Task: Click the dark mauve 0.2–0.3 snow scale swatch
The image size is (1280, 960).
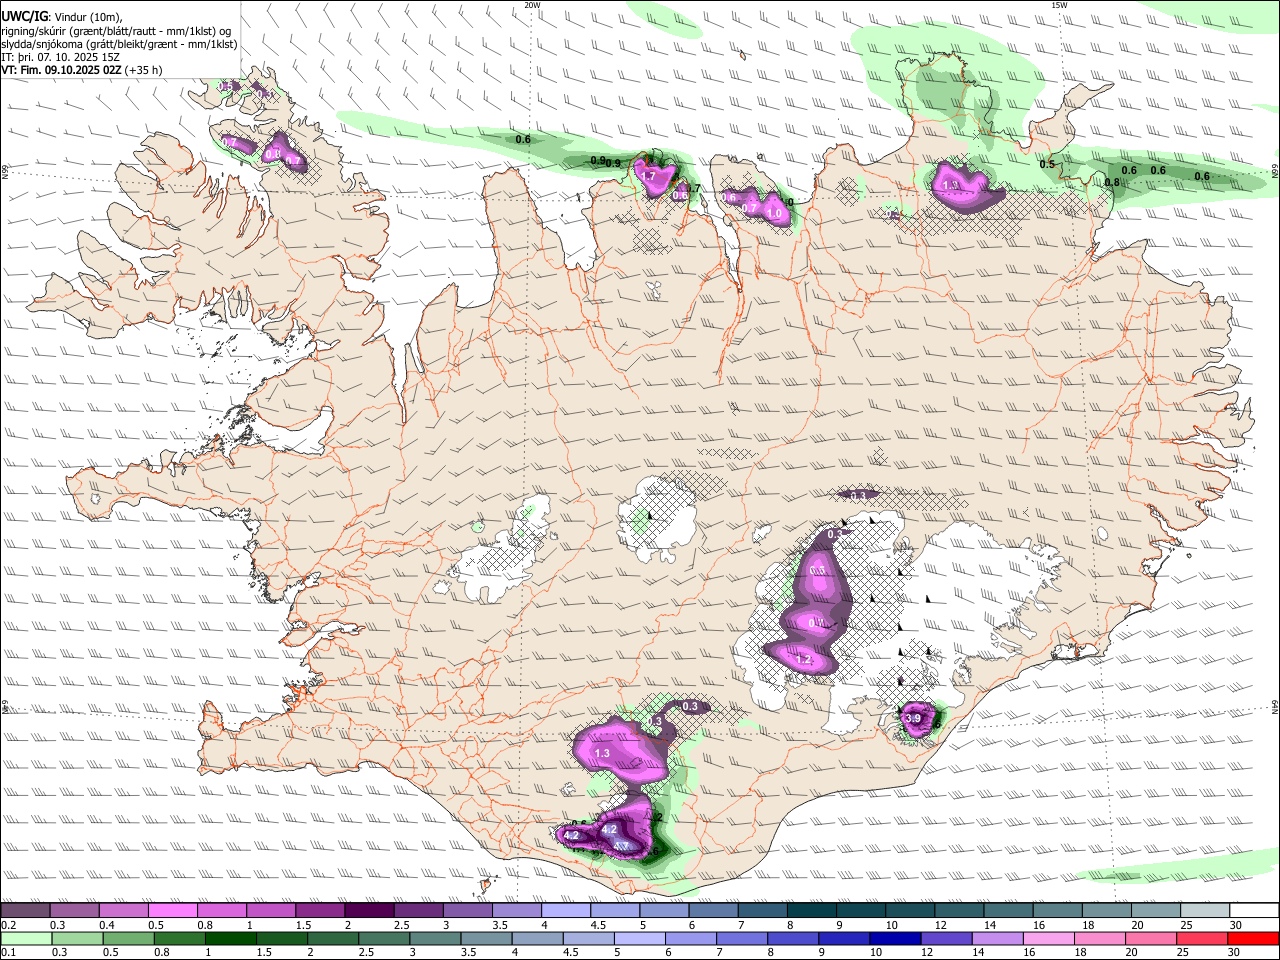Action: click(25, 910)
